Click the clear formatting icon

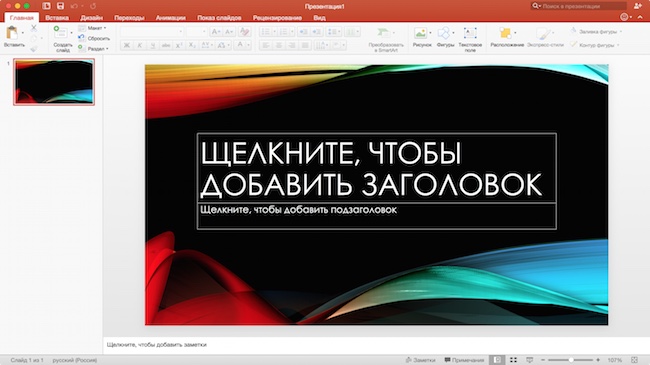click(245, 32)
